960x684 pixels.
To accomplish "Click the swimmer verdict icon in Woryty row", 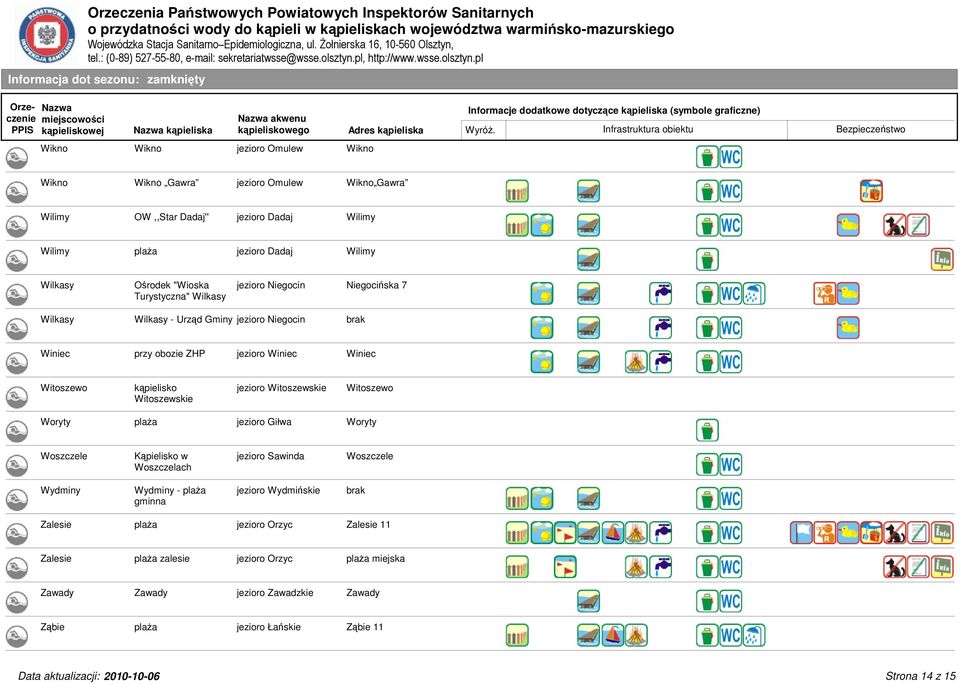I will (x=17, y=432).
